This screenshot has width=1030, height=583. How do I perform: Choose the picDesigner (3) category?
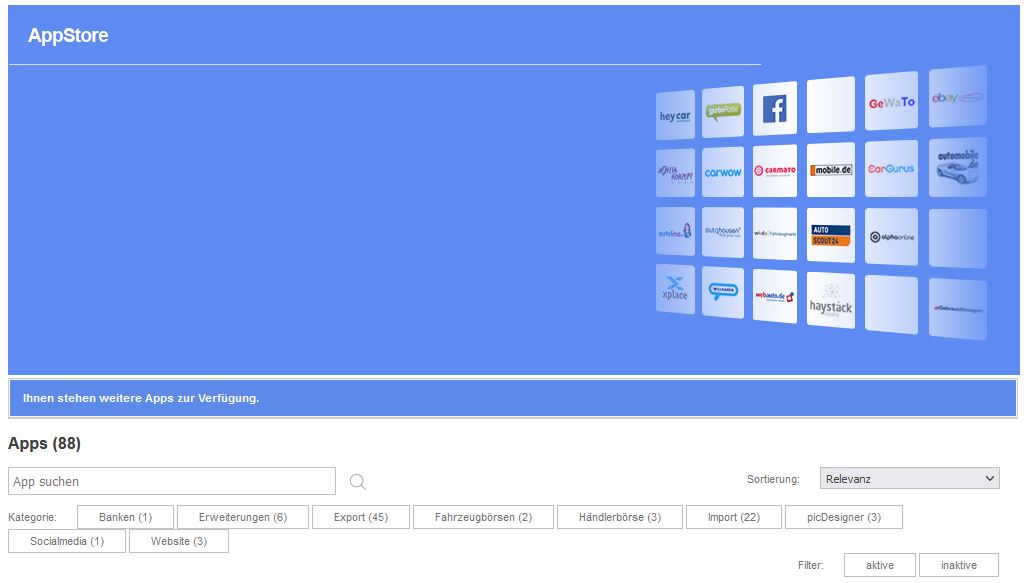click(844, 517)
